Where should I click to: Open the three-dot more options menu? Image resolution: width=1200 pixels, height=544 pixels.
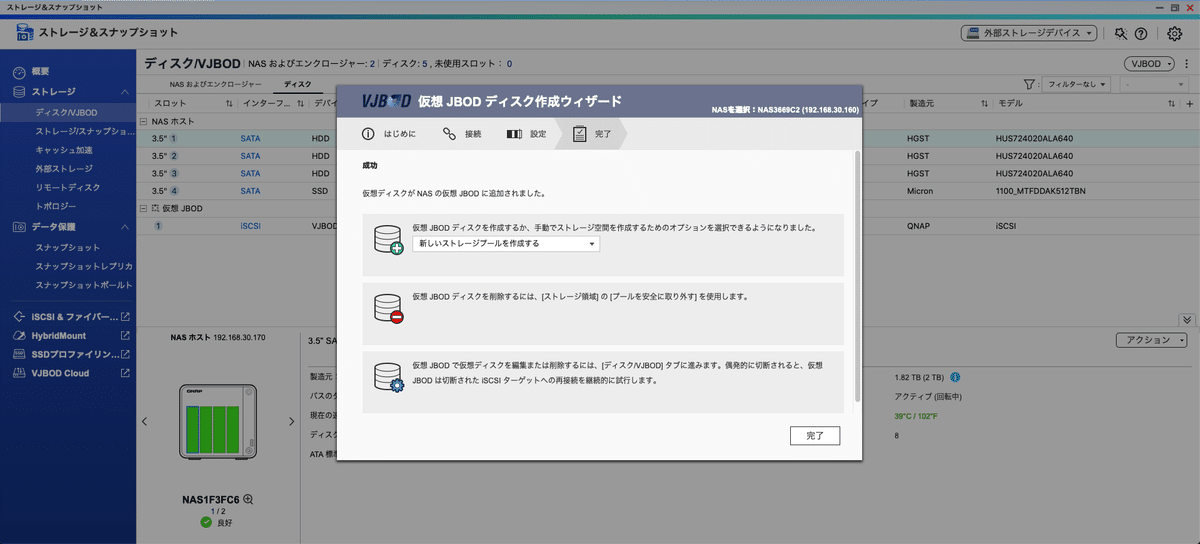click(x=1185, y=63)
